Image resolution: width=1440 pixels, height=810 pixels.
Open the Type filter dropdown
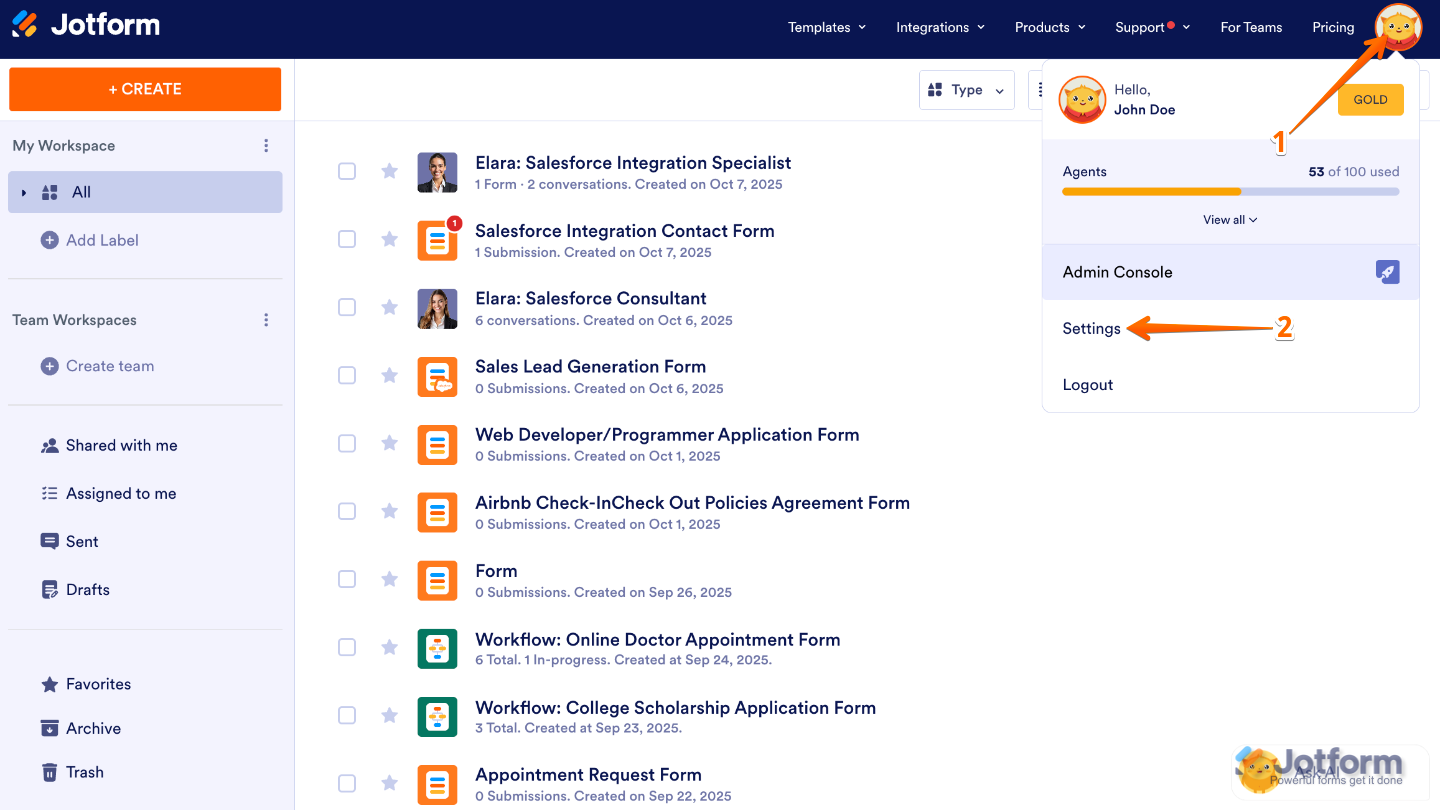(x=966, y=90)
